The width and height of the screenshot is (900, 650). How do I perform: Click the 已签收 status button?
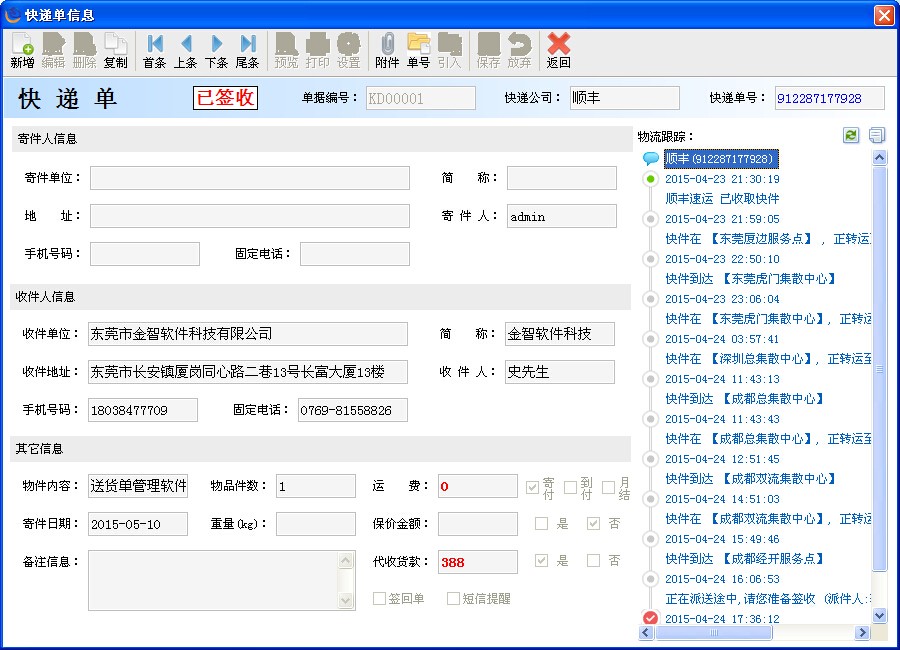tap(225, 98)
